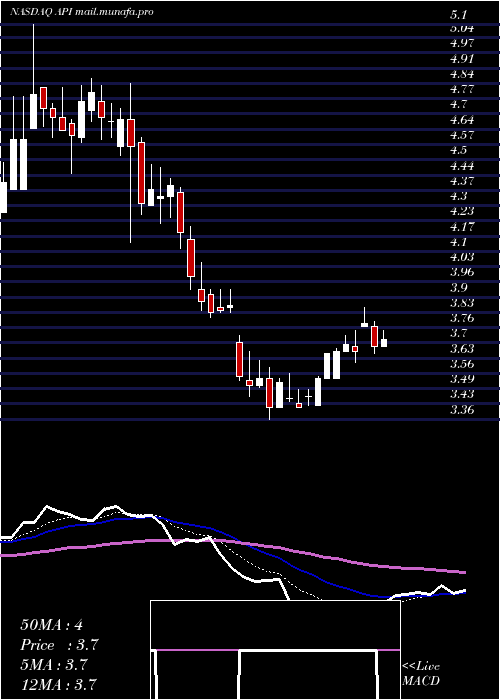Select the 4.03 price axis label
The image size is (500, 700).
click(x=462, y=257)
